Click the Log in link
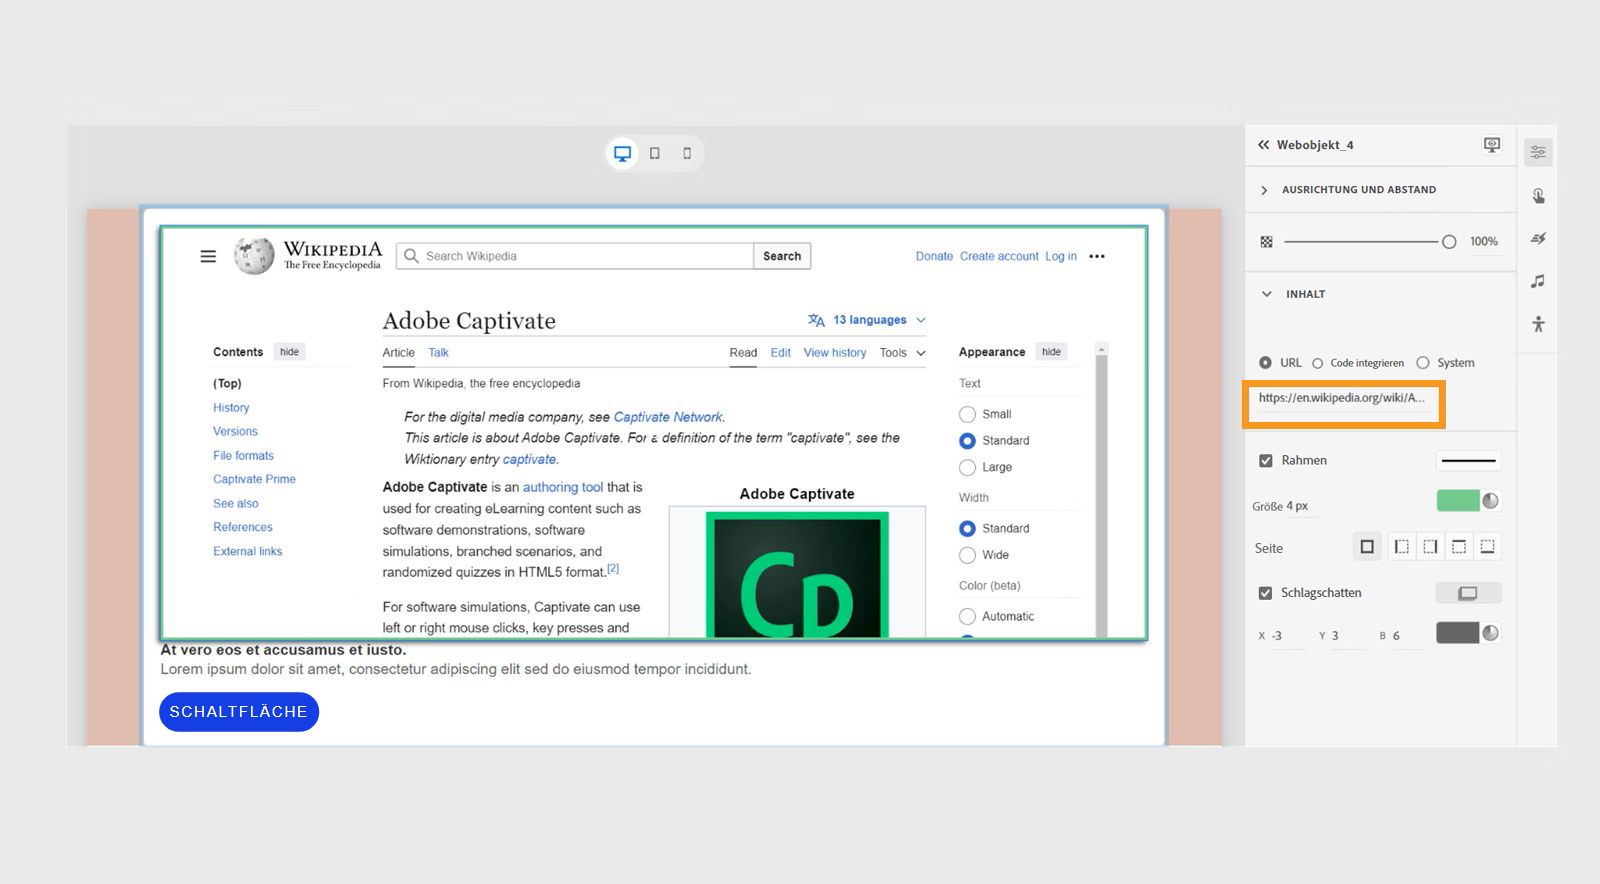Image resolution: width=1600 pixels, height=884 pixels. (1061, 257)
